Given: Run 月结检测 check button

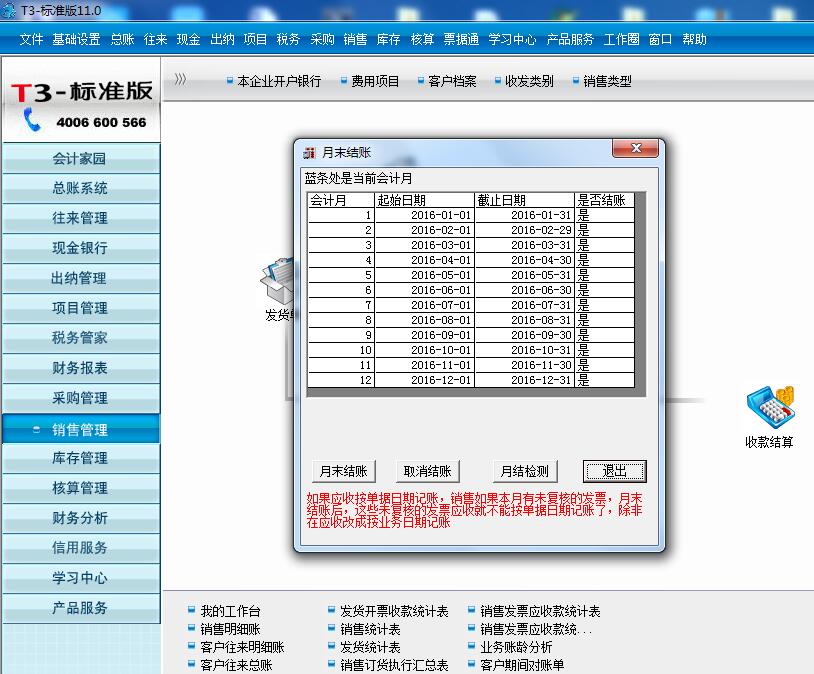Looking at the screenshot, I should click(525, 471).
